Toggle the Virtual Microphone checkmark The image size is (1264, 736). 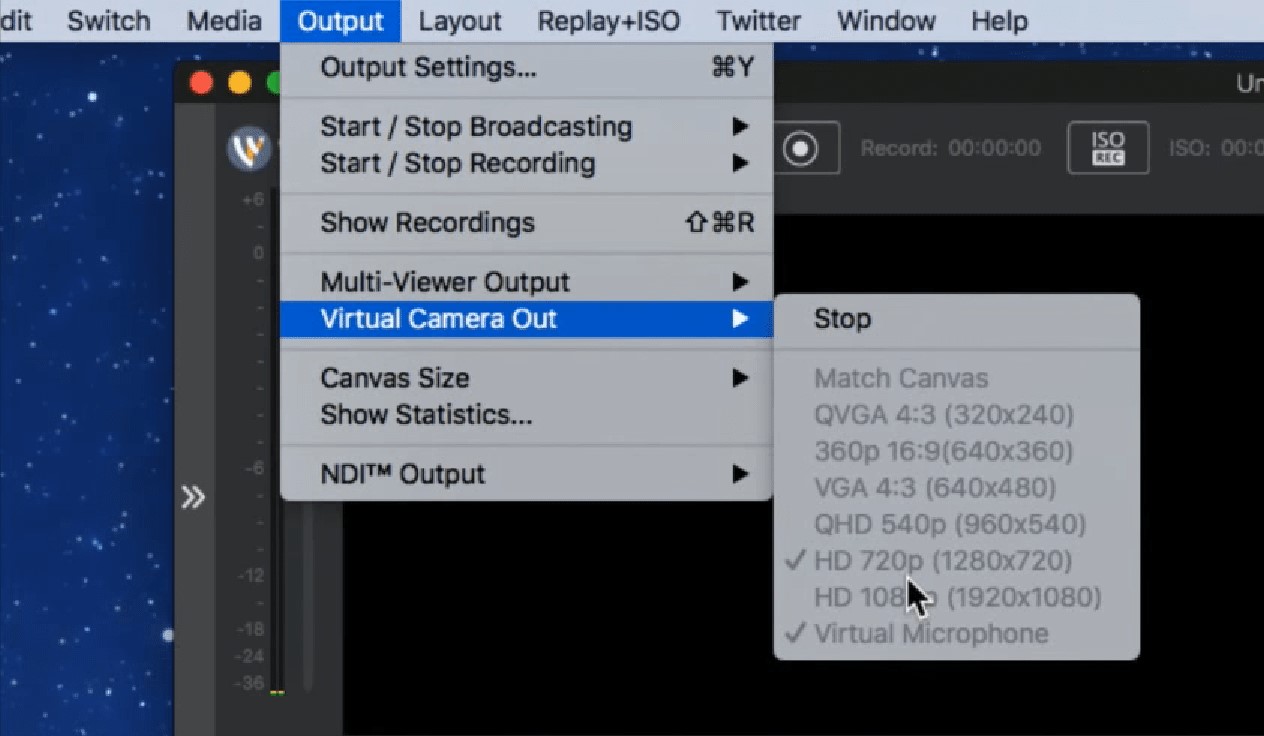(957, 633)
